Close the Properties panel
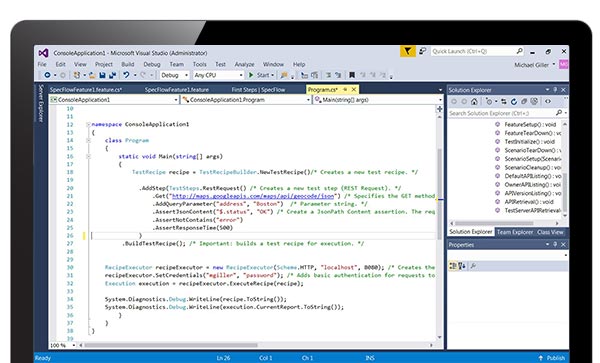 point(563,244)
